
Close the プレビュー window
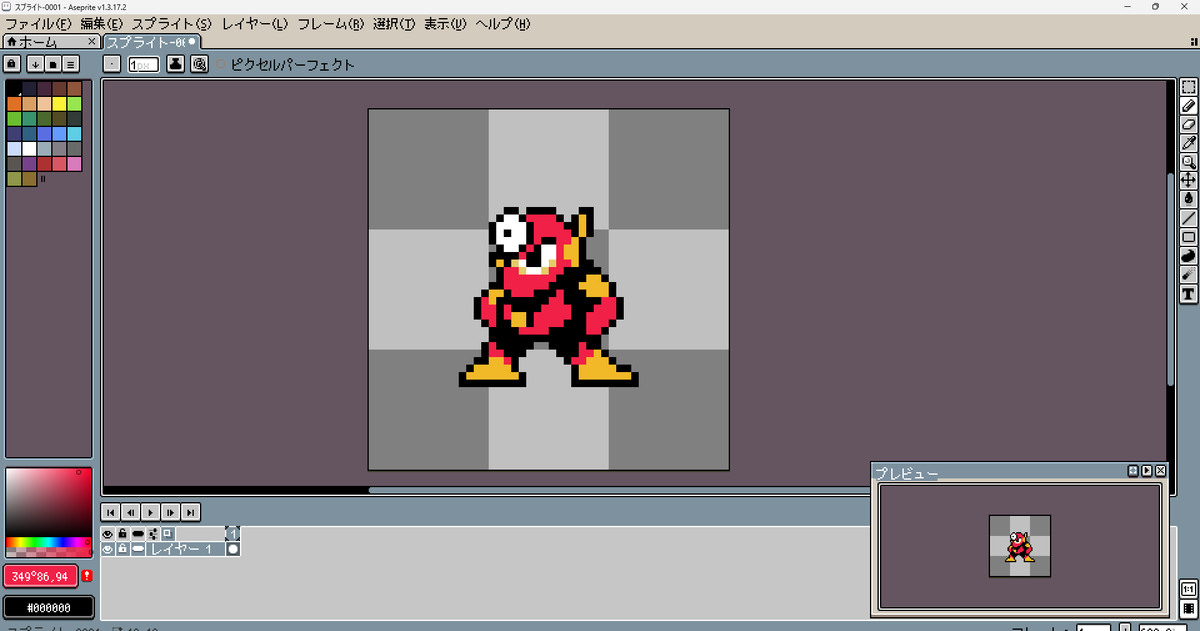(x=1161, y=471)
